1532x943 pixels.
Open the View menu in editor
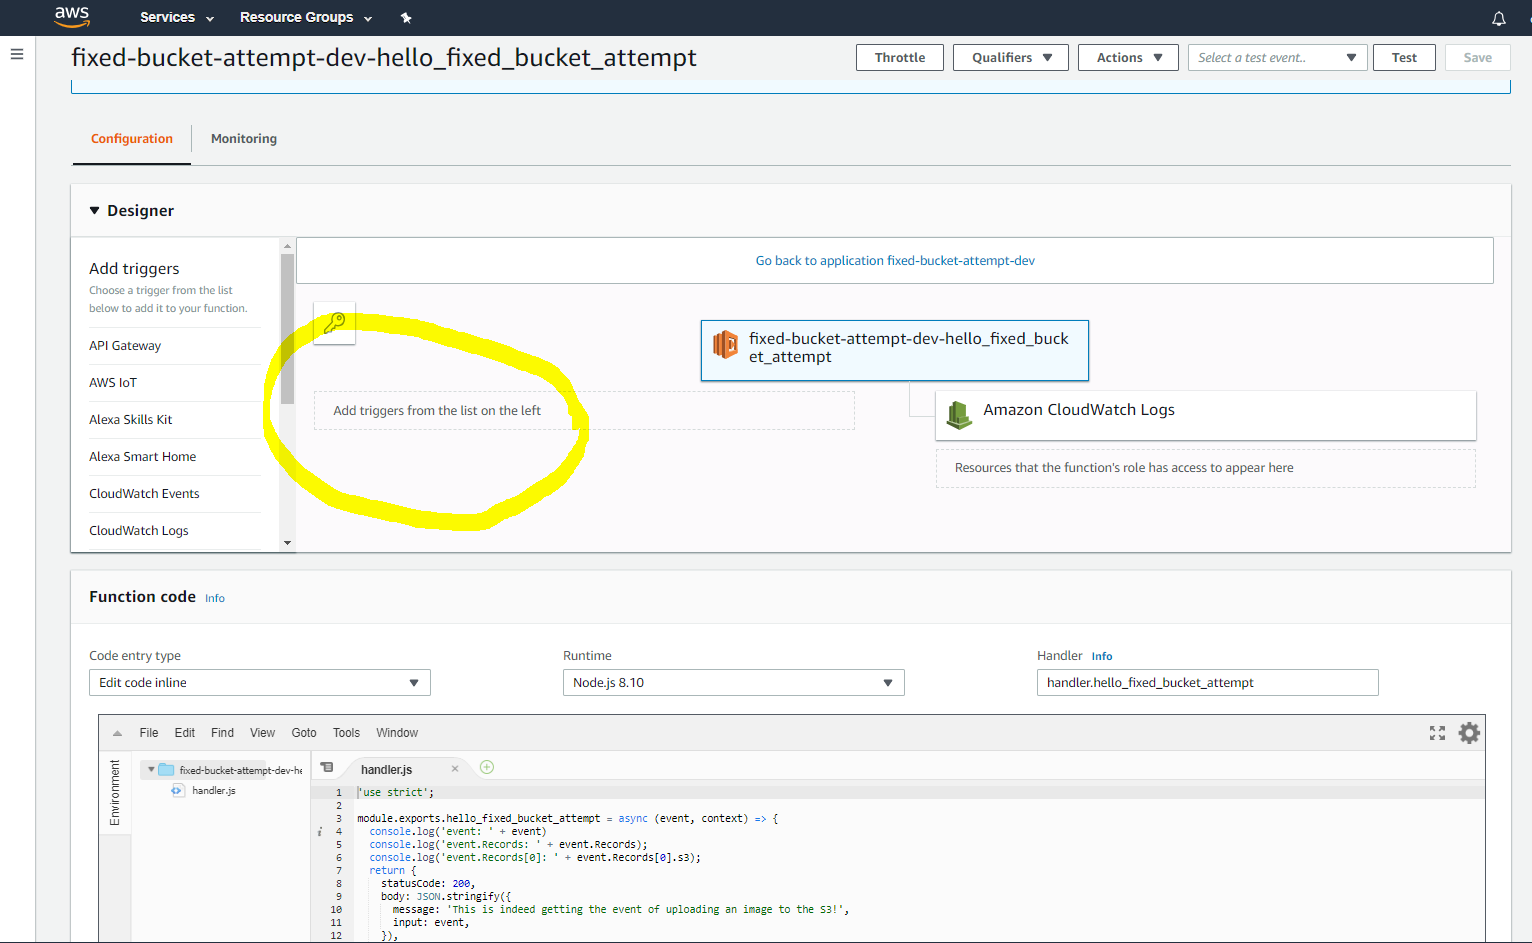pyautogui.click(x=262, y=733)
